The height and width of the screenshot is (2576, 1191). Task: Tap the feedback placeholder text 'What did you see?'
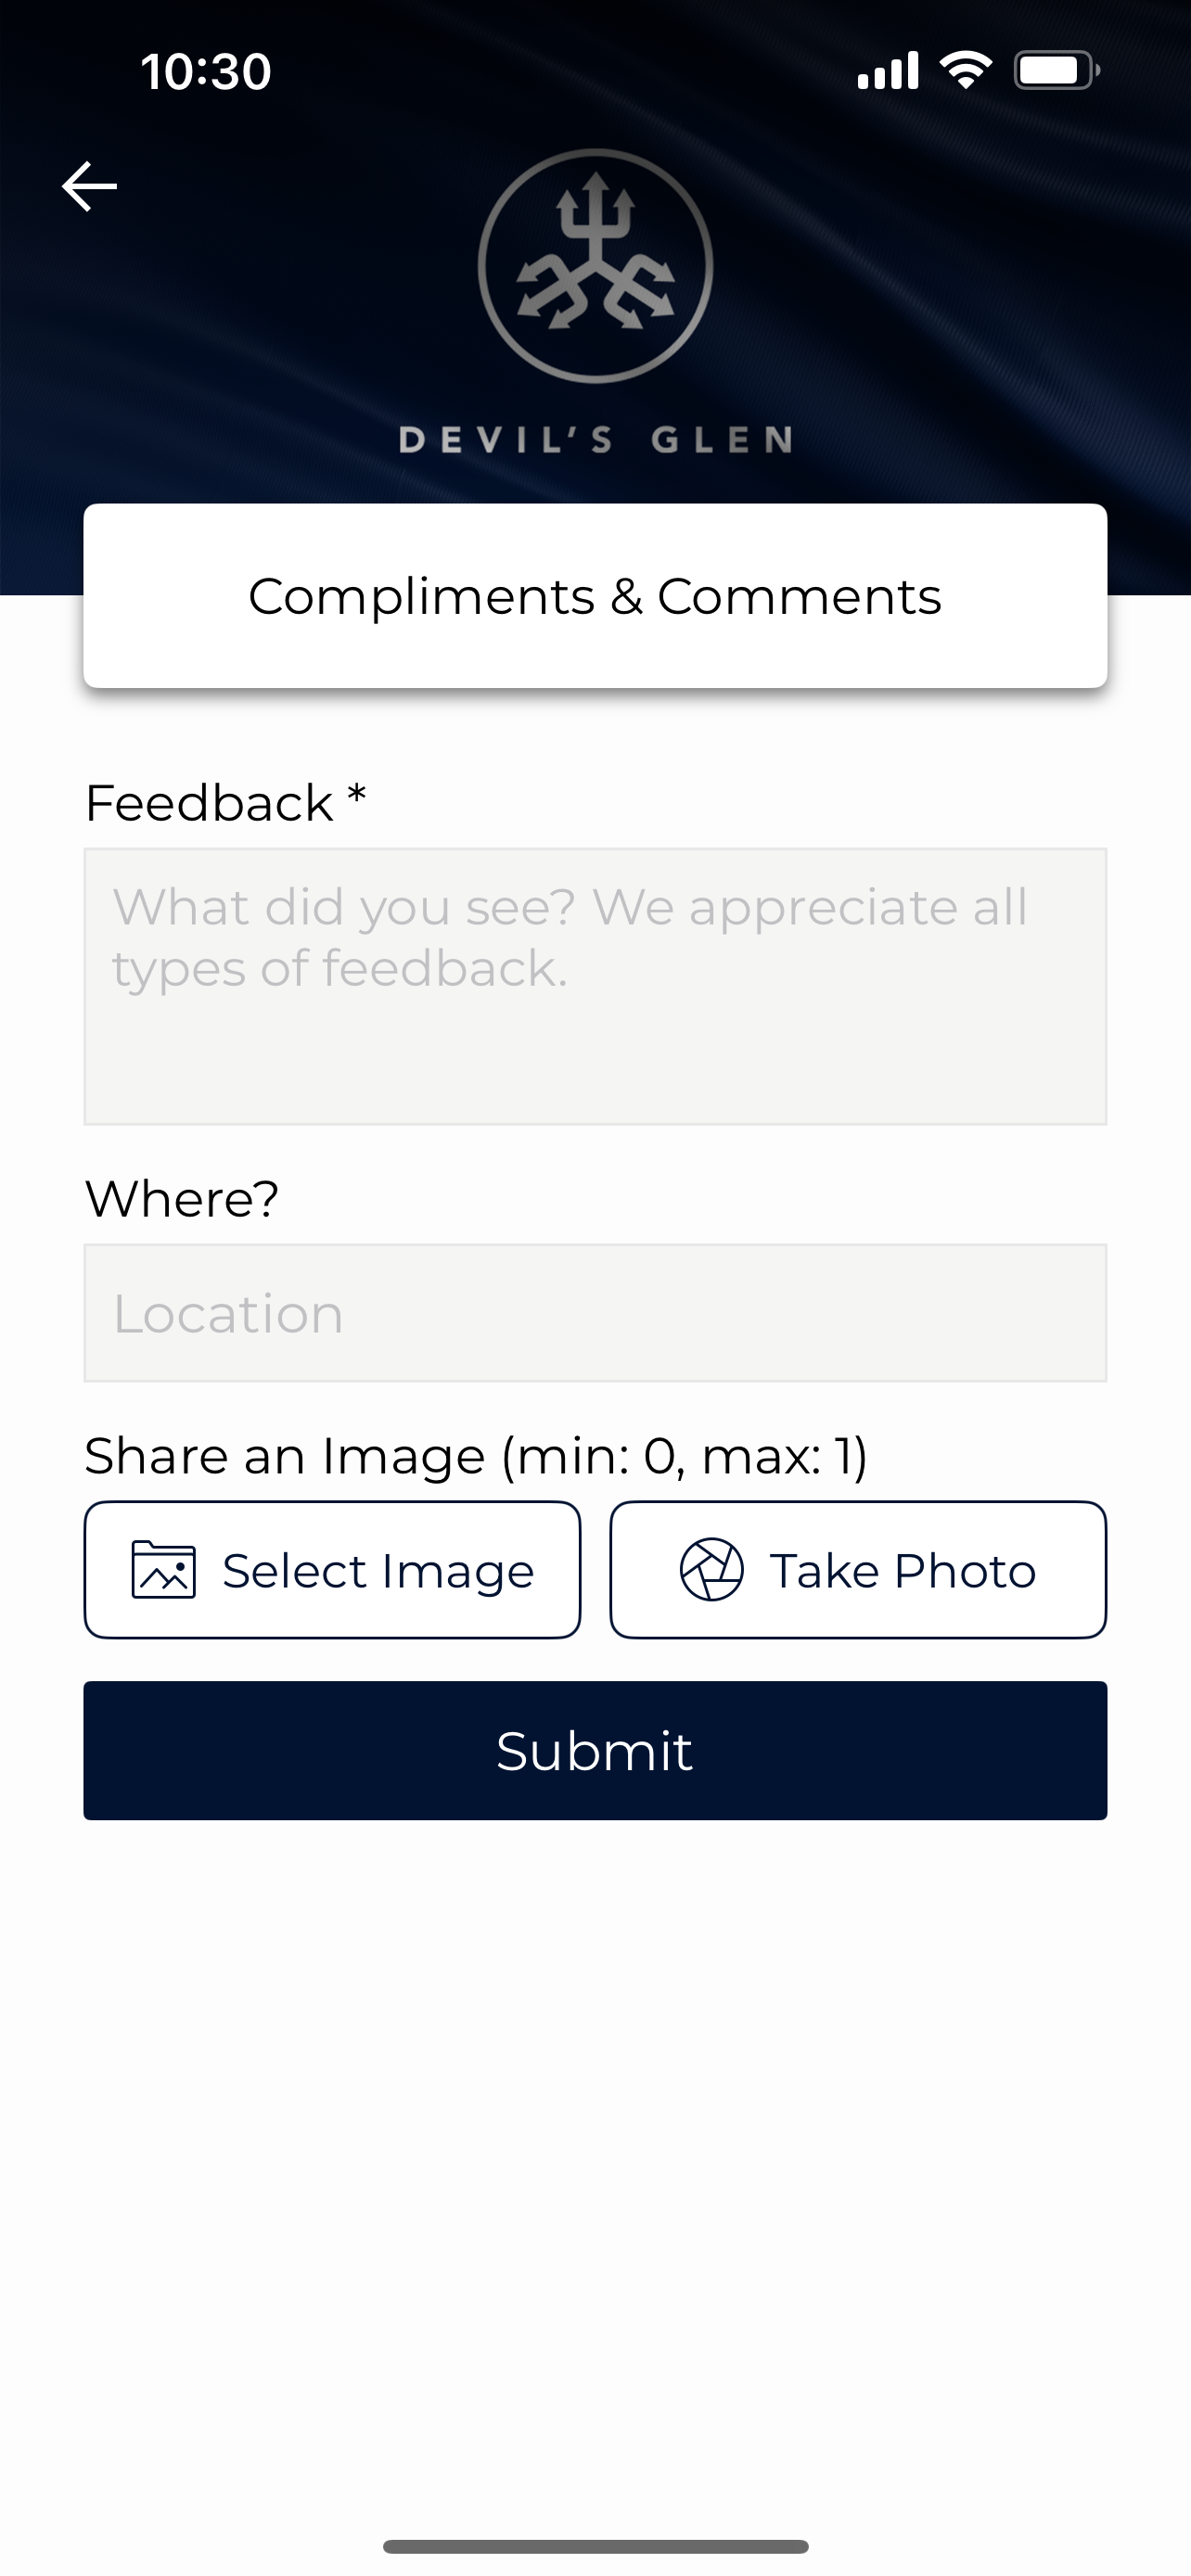344,908
